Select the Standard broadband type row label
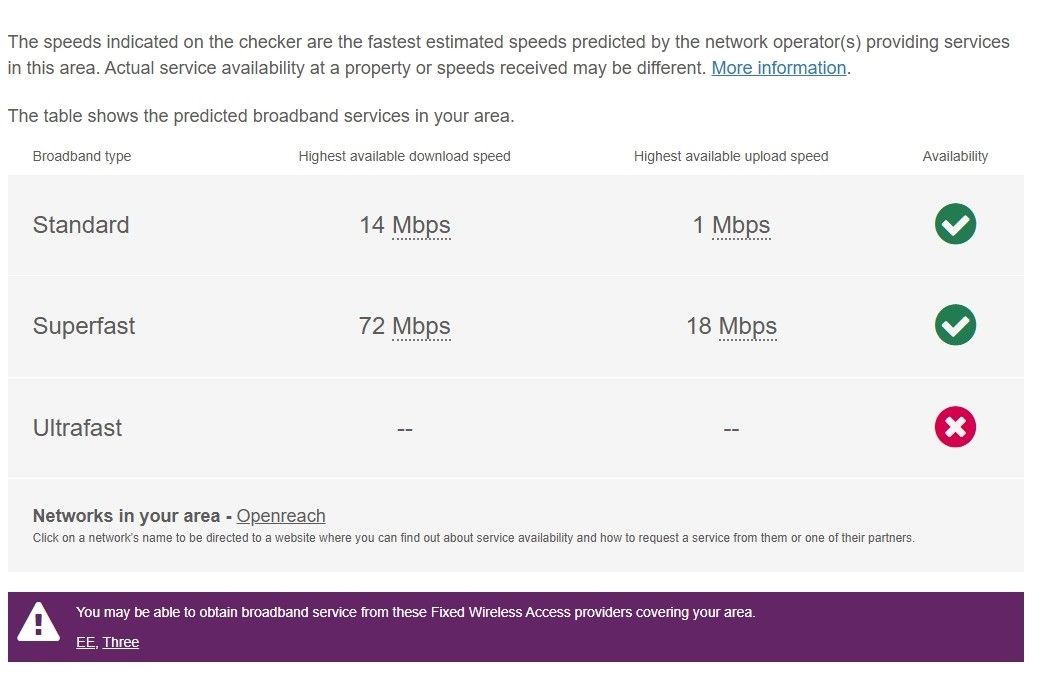The height and width of the screenshot is (675, 1046). [x=81, y=225]
